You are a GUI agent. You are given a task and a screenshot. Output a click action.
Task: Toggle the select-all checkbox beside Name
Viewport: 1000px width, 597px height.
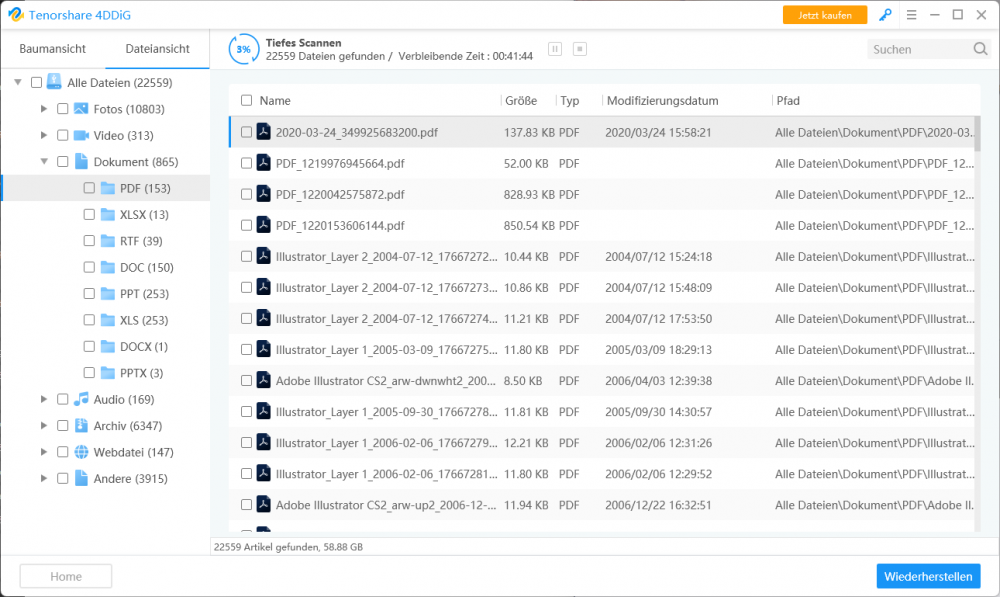[x=246, y=100]
